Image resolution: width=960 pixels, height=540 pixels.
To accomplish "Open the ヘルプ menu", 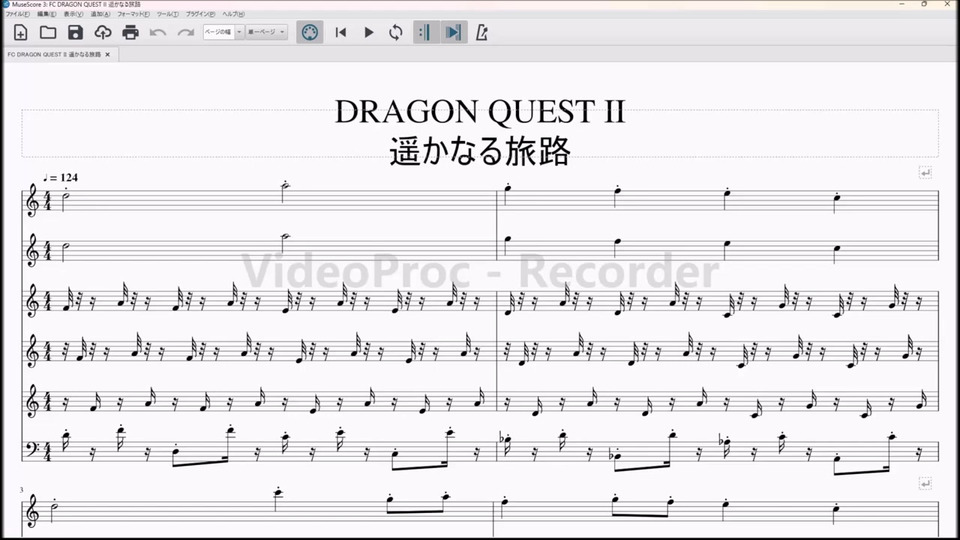I will tap(233, 14).
